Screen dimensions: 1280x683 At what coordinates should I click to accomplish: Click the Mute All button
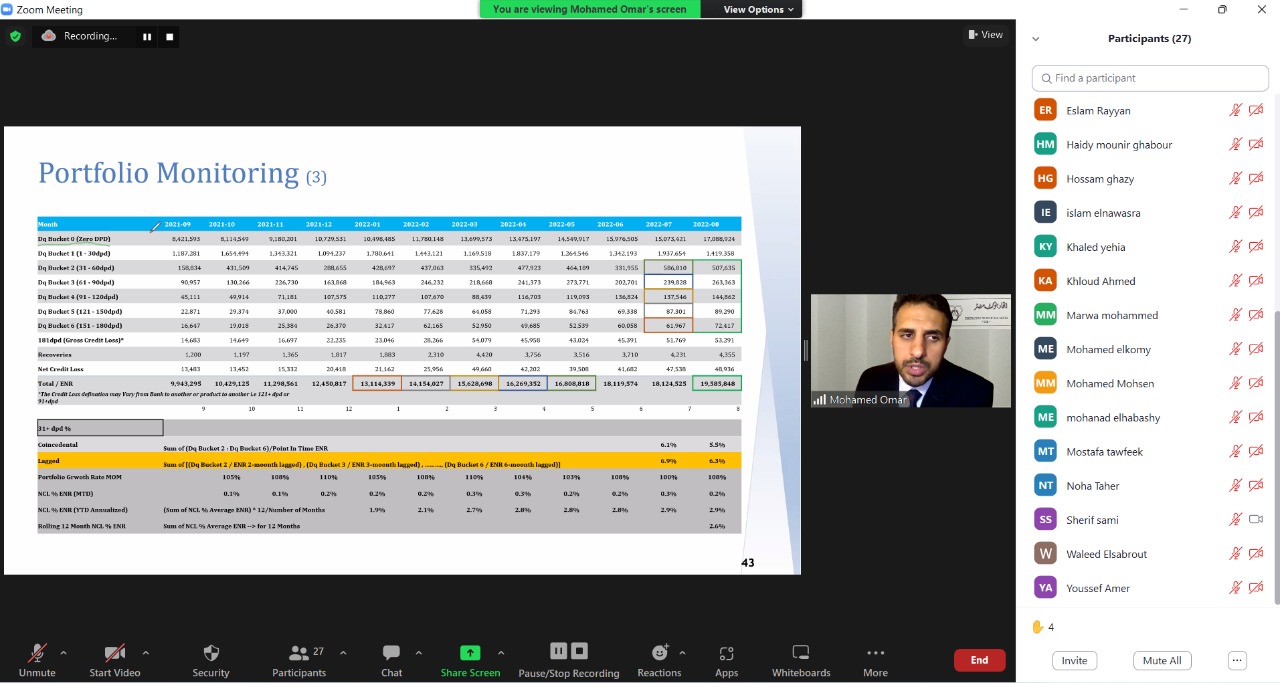[1162, 660]
